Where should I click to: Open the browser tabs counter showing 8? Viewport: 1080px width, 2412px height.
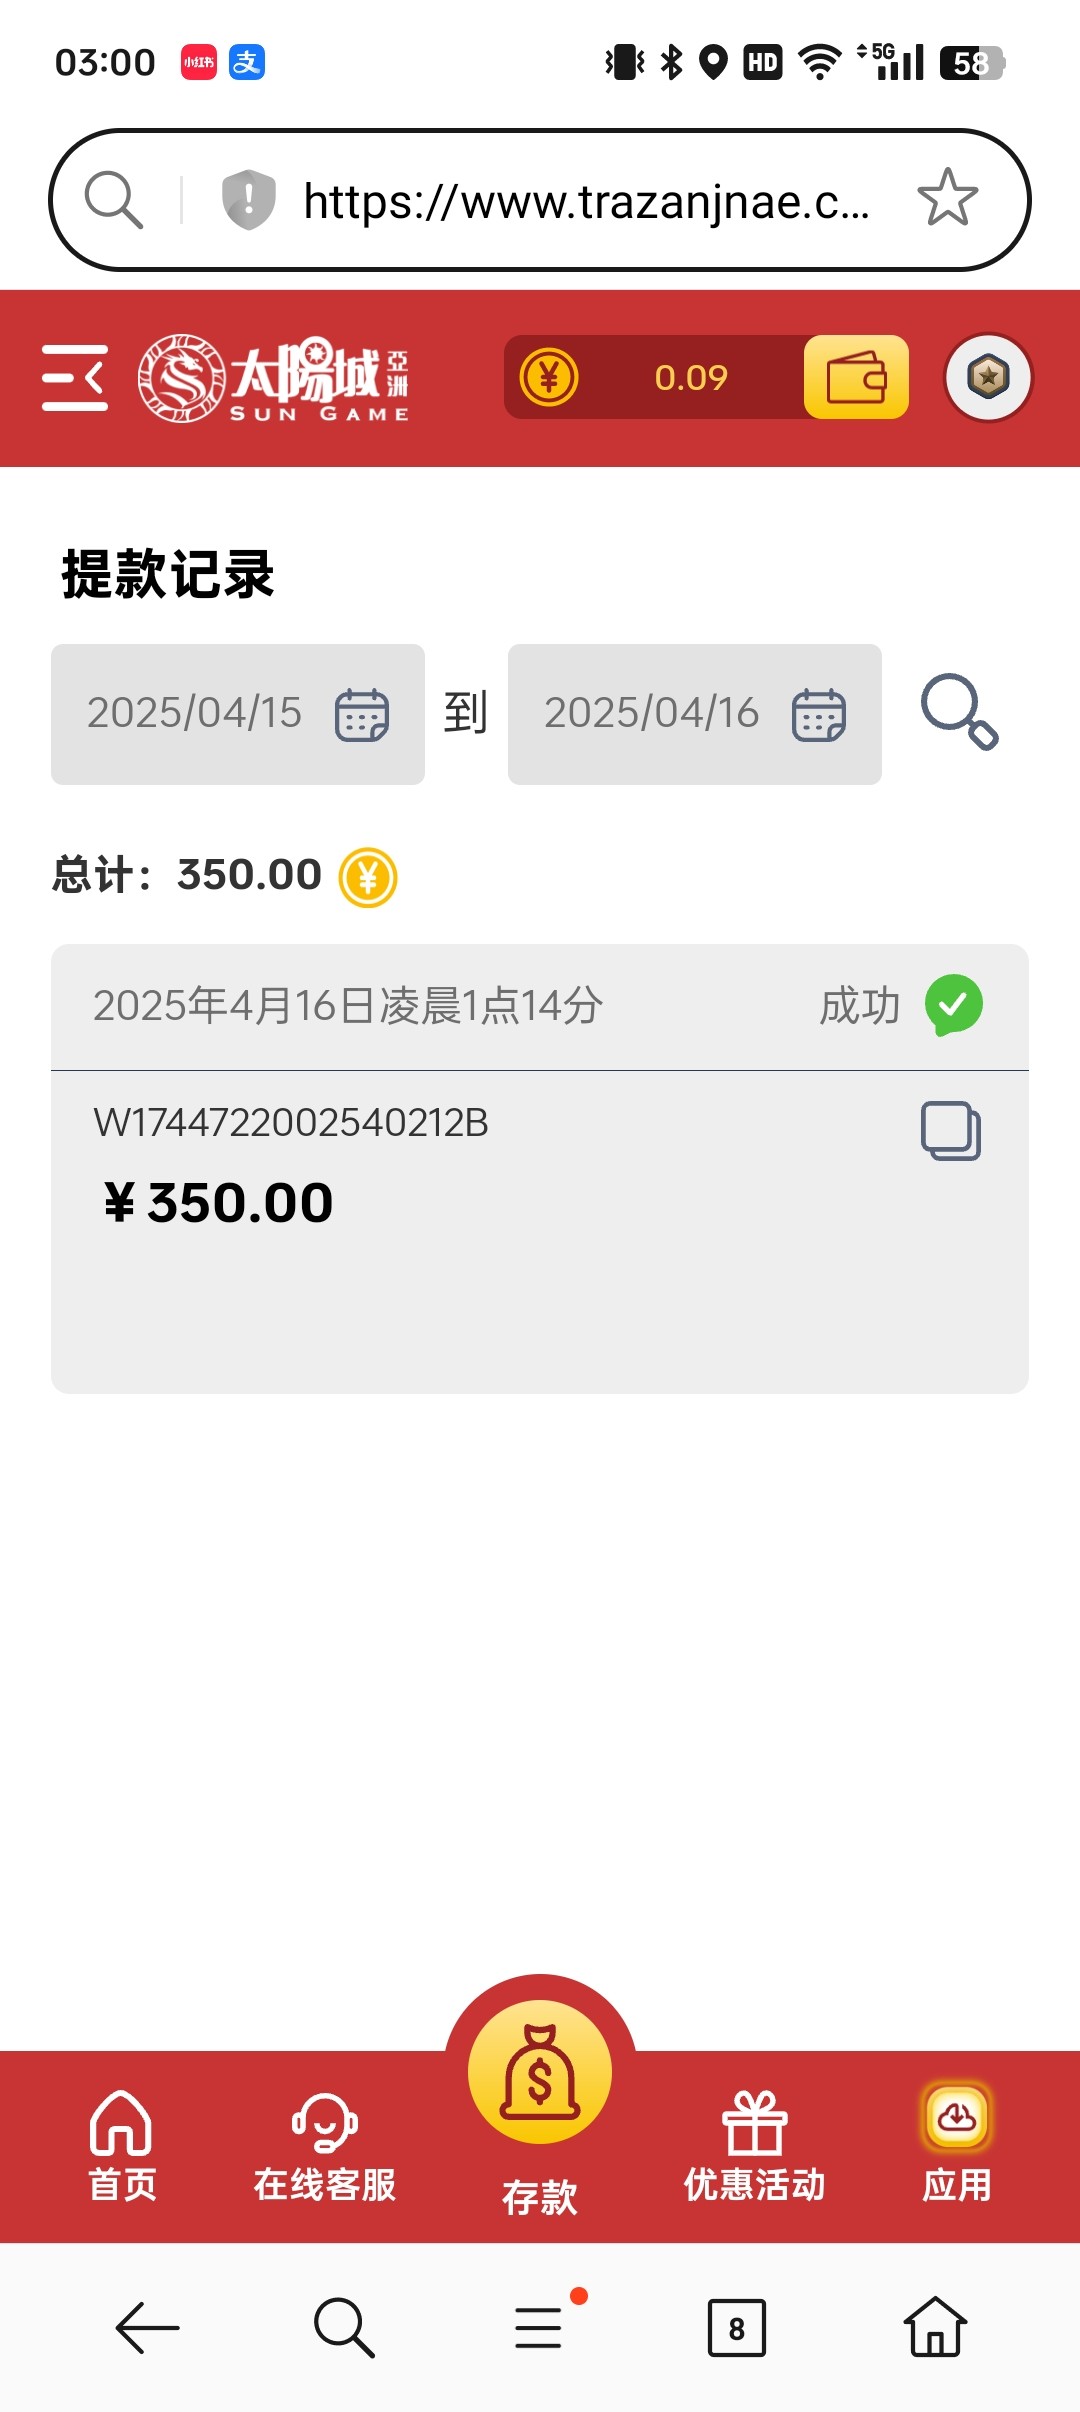(x=736, y=2328)
